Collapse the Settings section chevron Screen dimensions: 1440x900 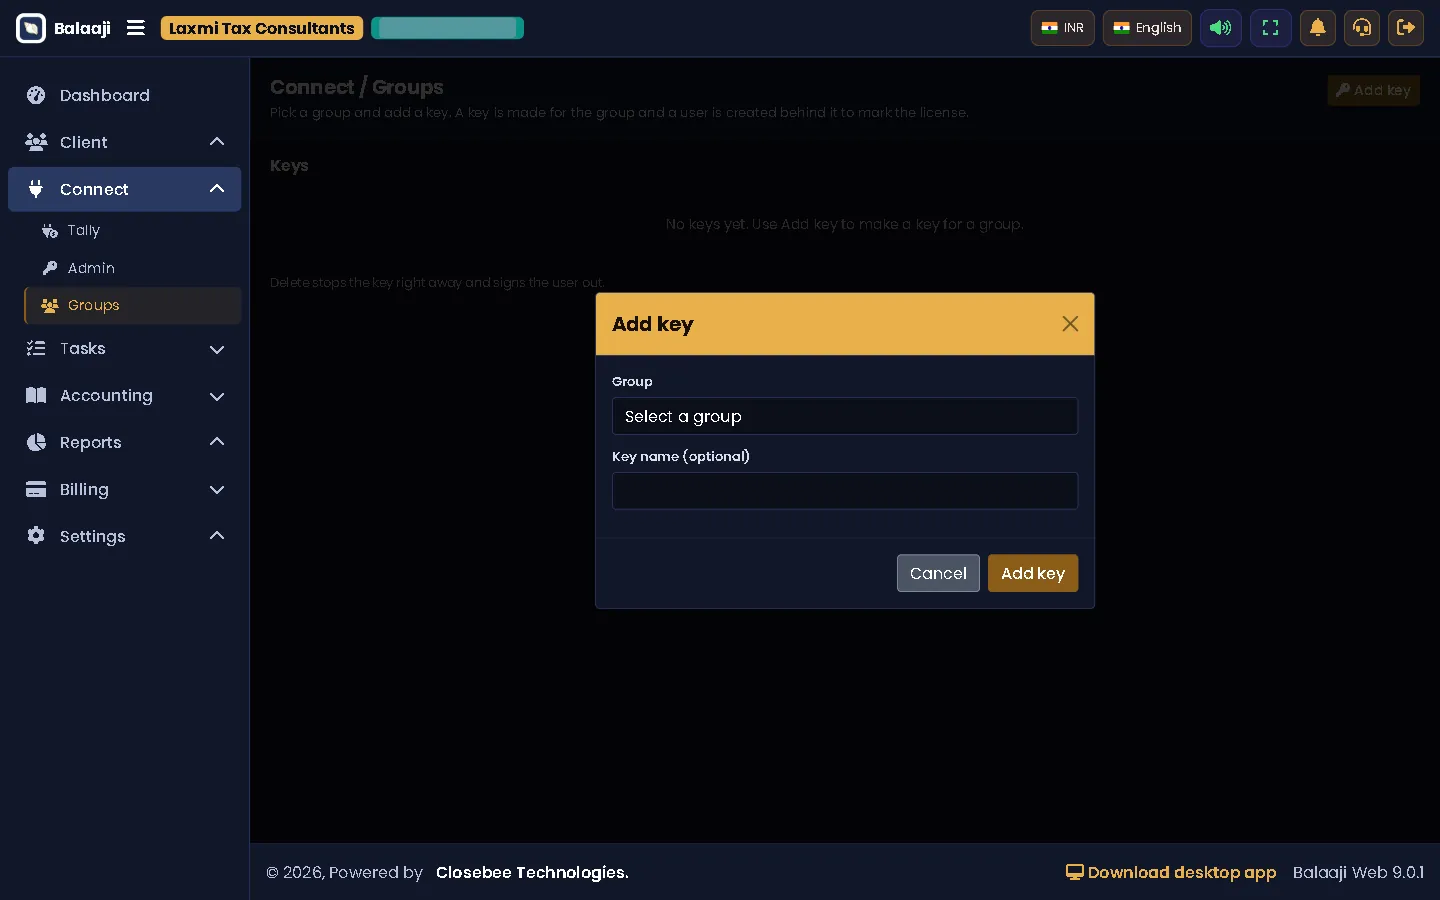point(217,536)
